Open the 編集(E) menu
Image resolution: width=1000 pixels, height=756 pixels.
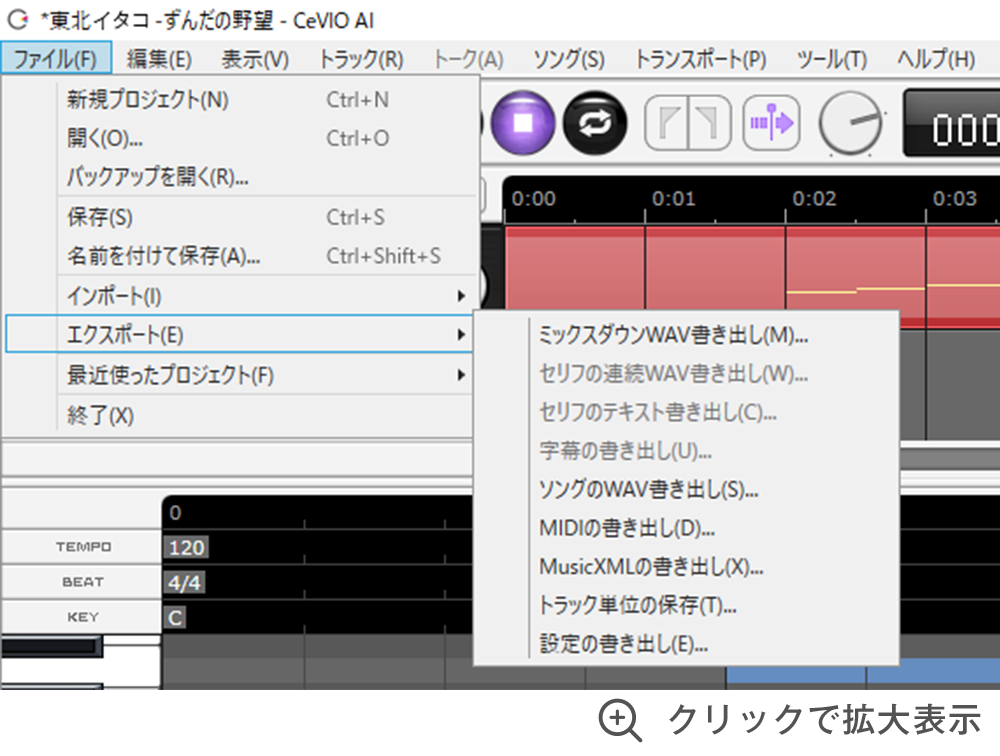tap(159, 59)
